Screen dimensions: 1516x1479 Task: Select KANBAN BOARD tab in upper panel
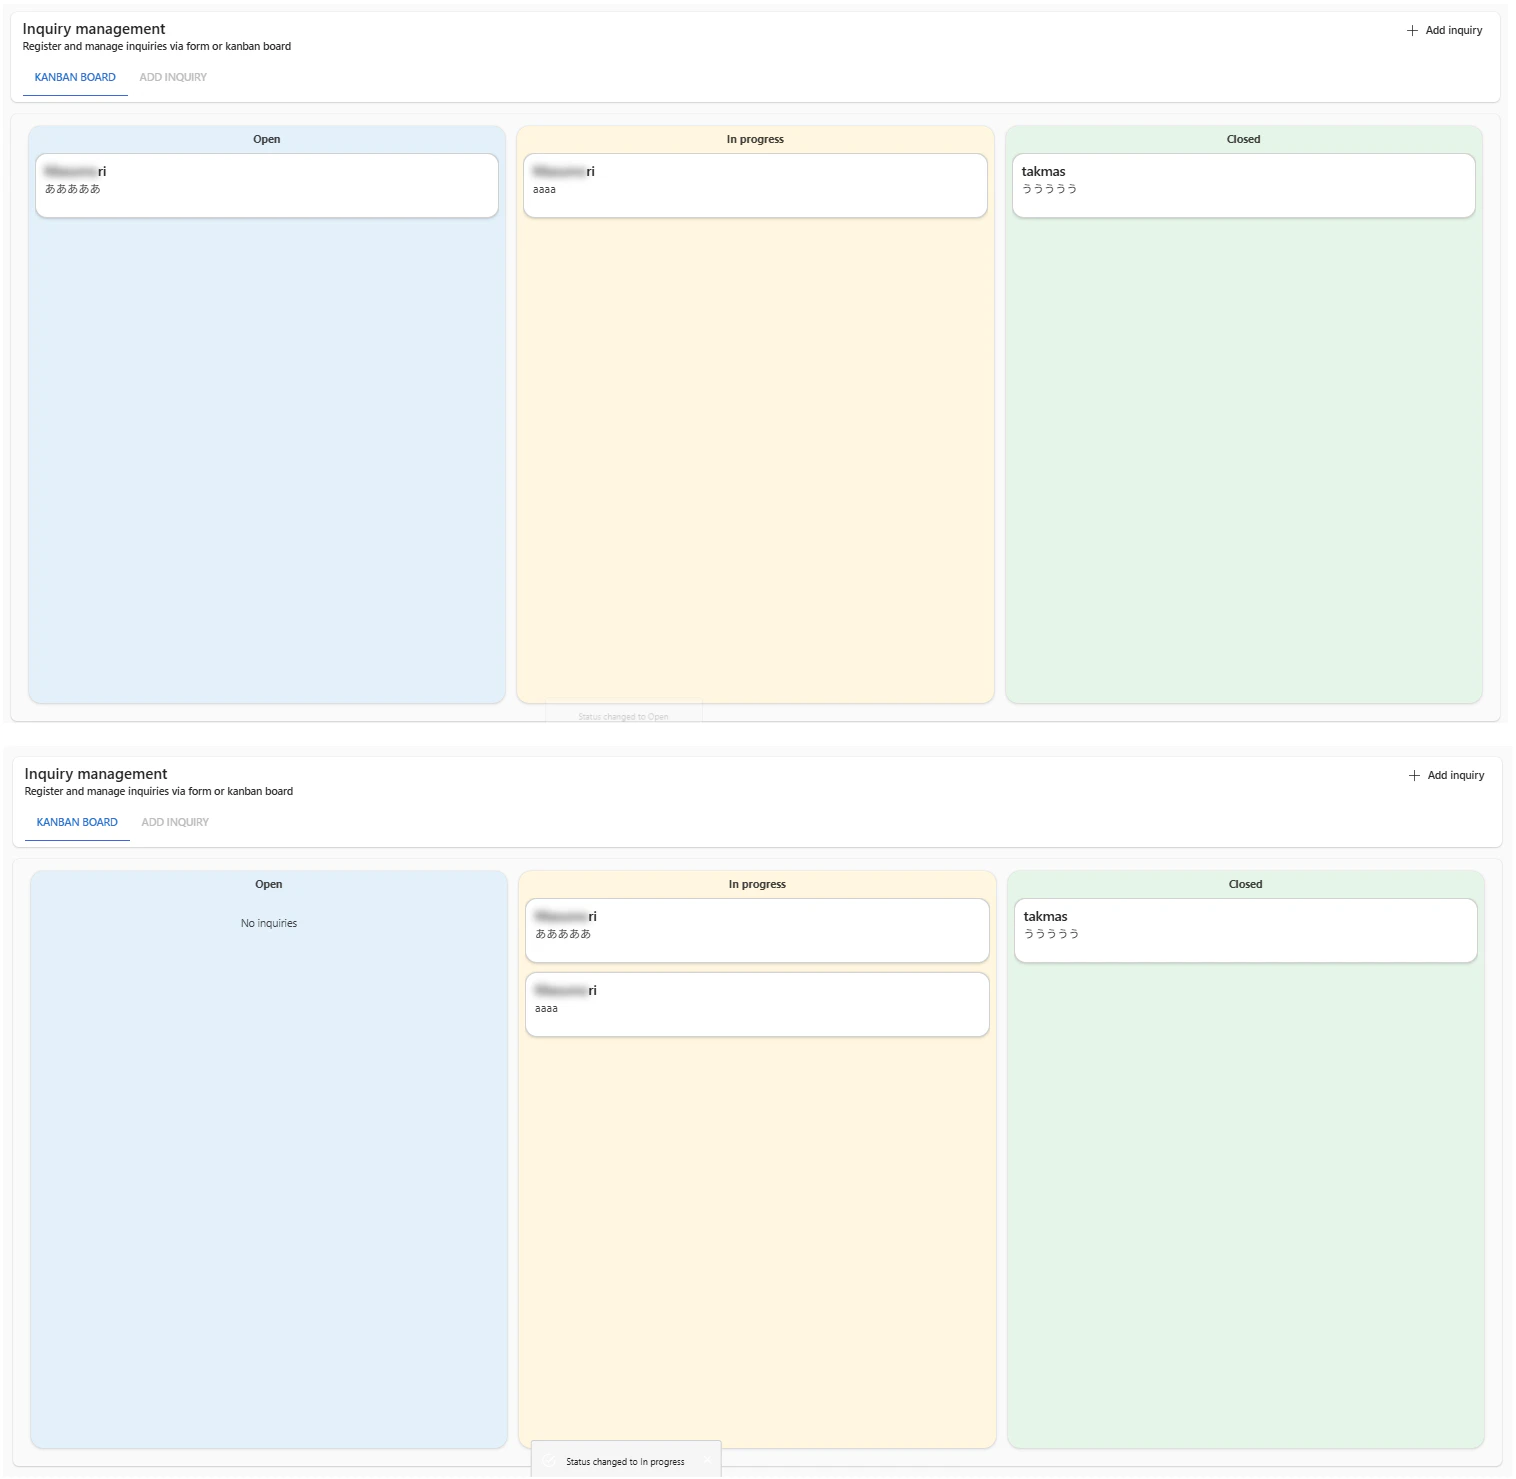click(x=75, y=78)
